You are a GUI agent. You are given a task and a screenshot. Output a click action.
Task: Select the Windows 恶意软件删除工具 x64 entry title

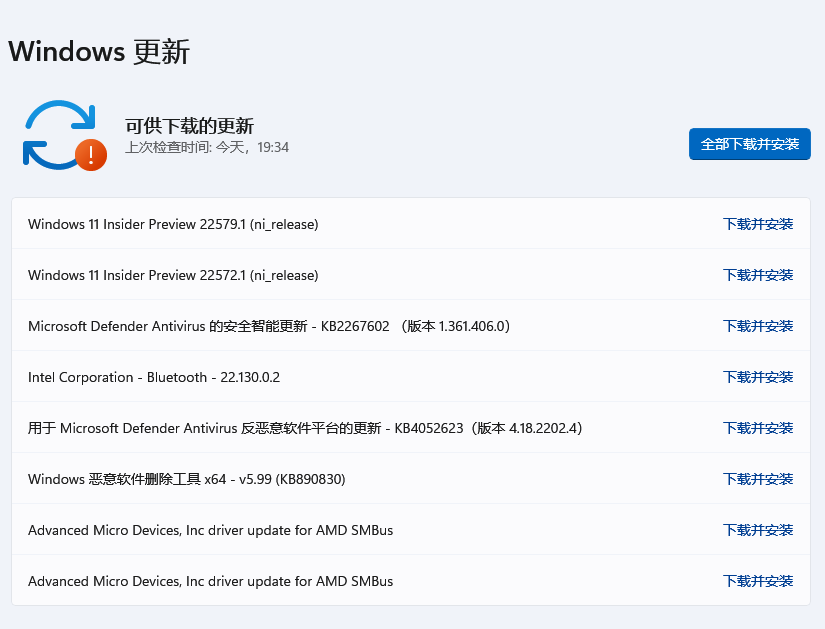[186, 479]
